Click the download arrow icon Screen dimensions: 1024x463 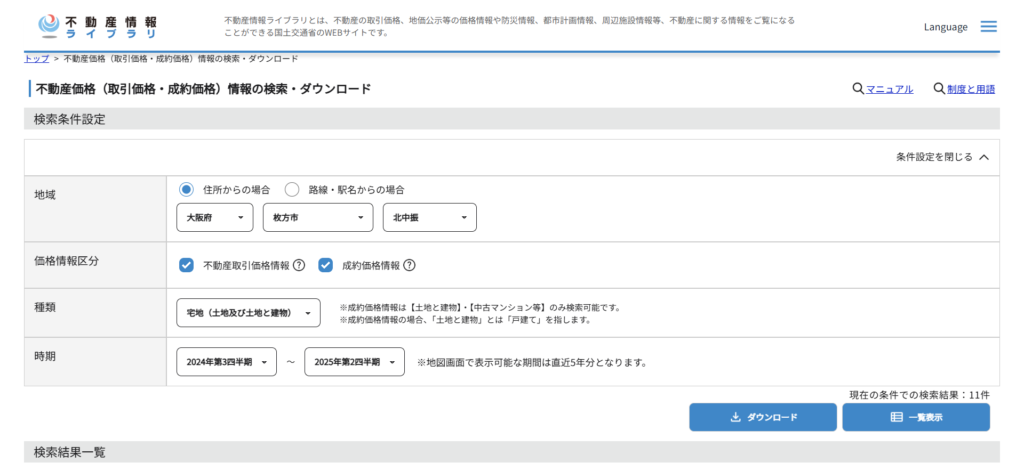pos(735,417)
